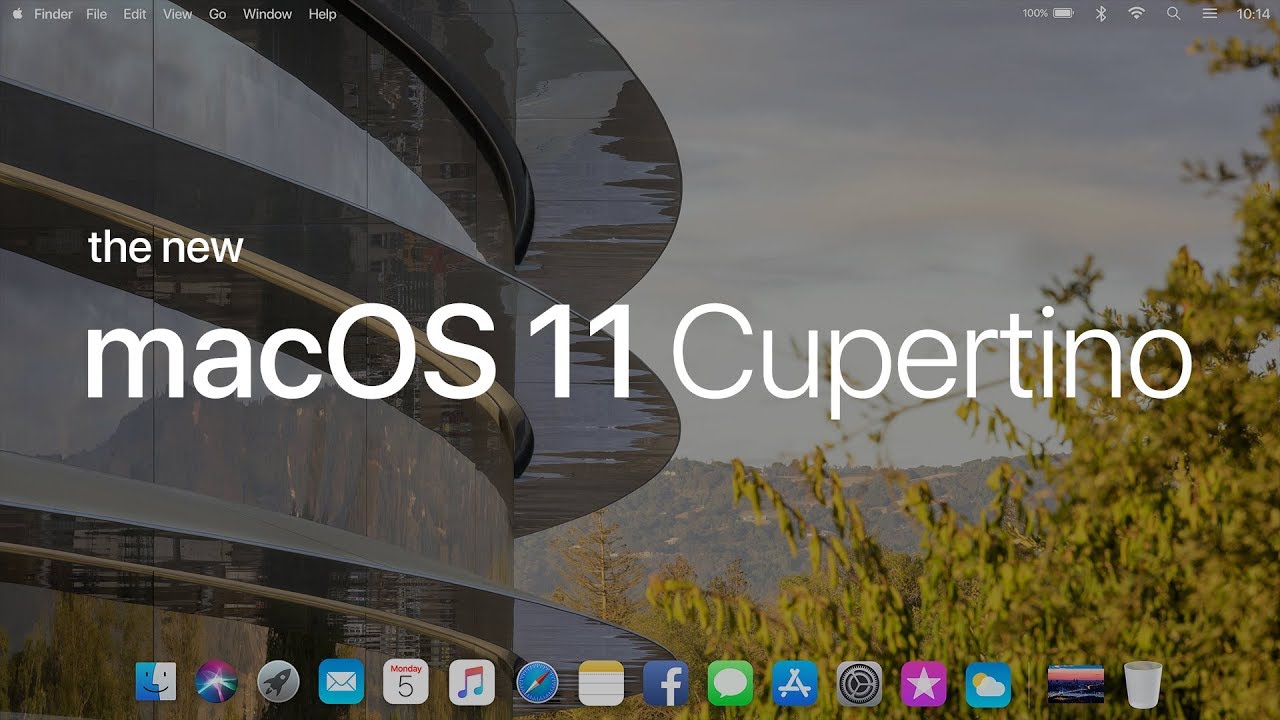Click the desktop picture thumbnail in dock

(1075, 683)
